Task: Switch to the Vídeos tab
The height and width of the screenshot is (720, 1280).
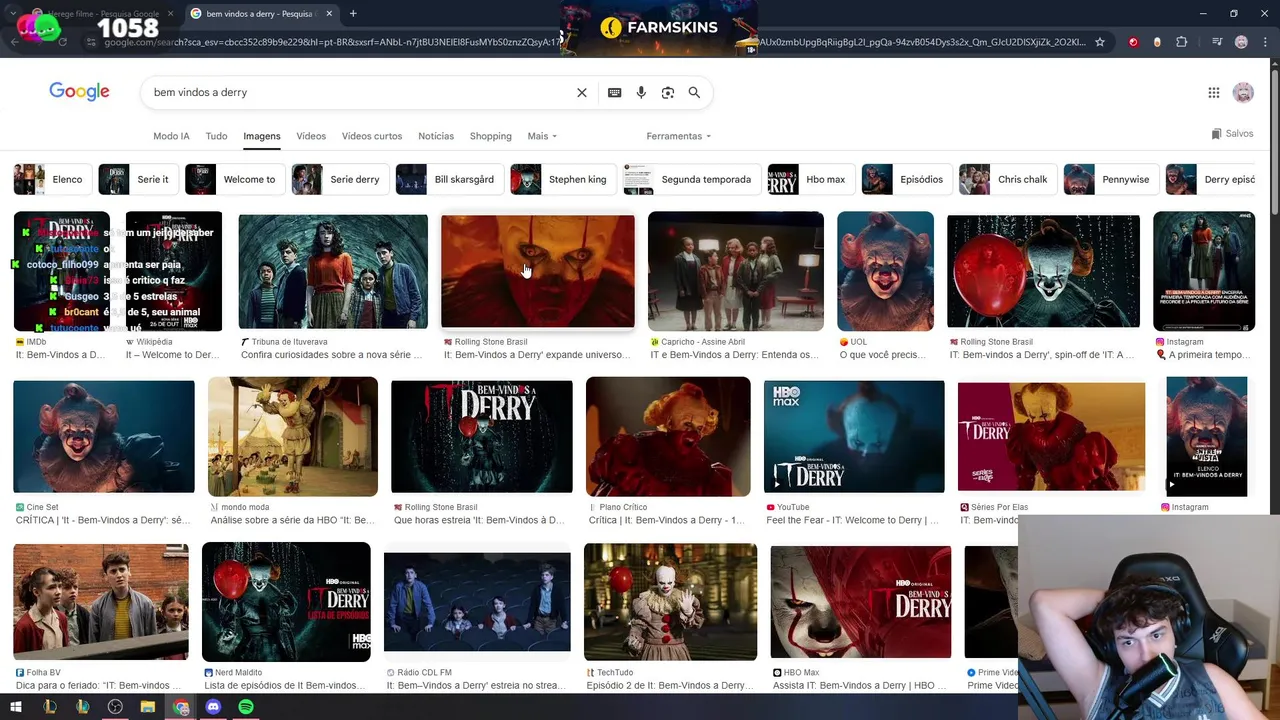Action: tap(311, 136)
